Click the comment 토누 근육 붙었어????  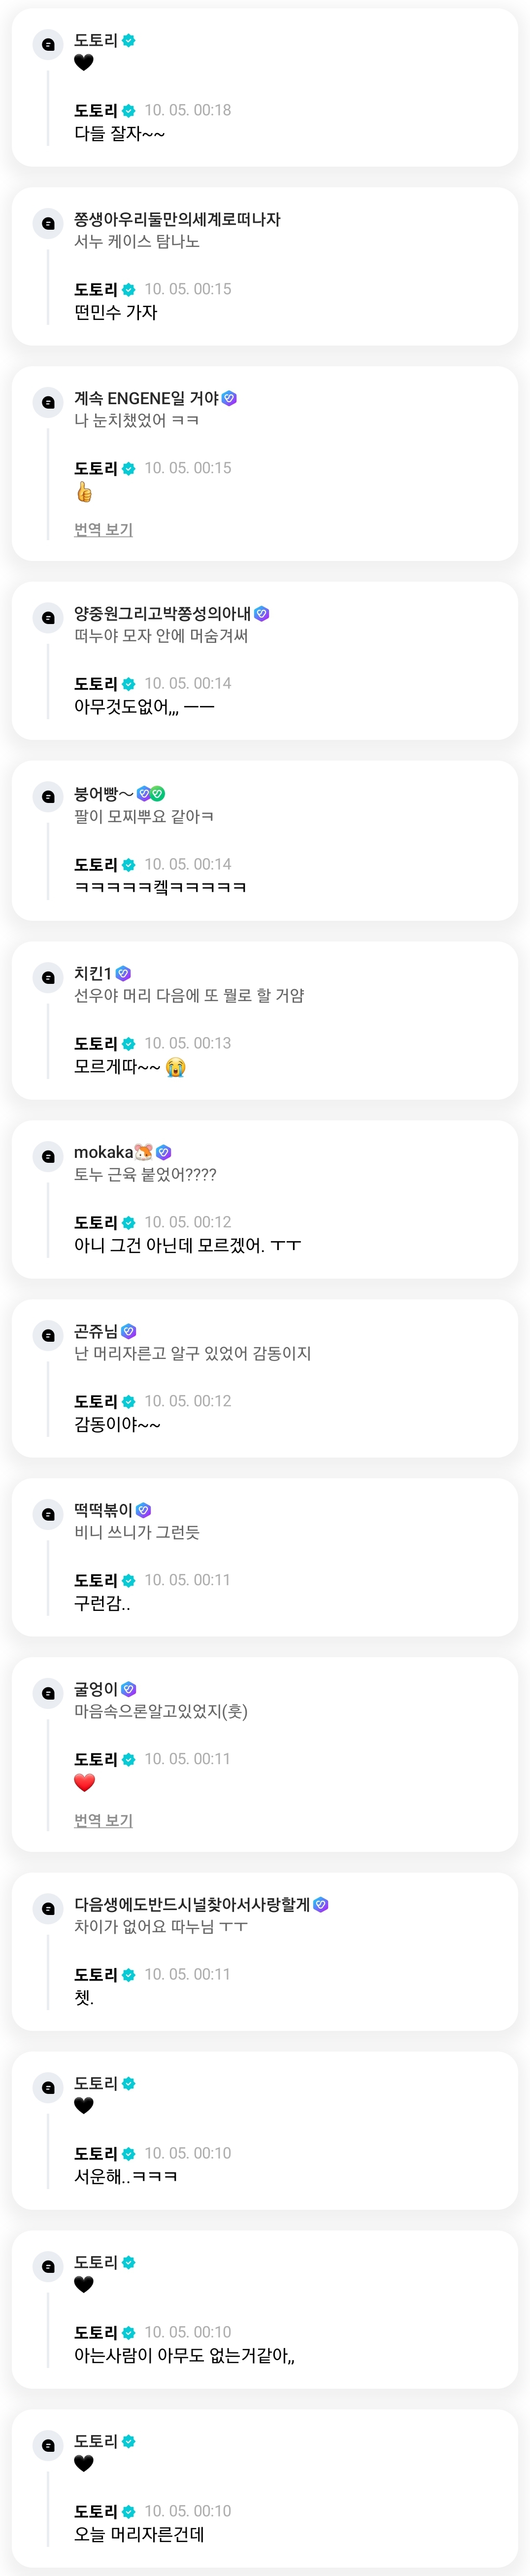point(145,1174)
